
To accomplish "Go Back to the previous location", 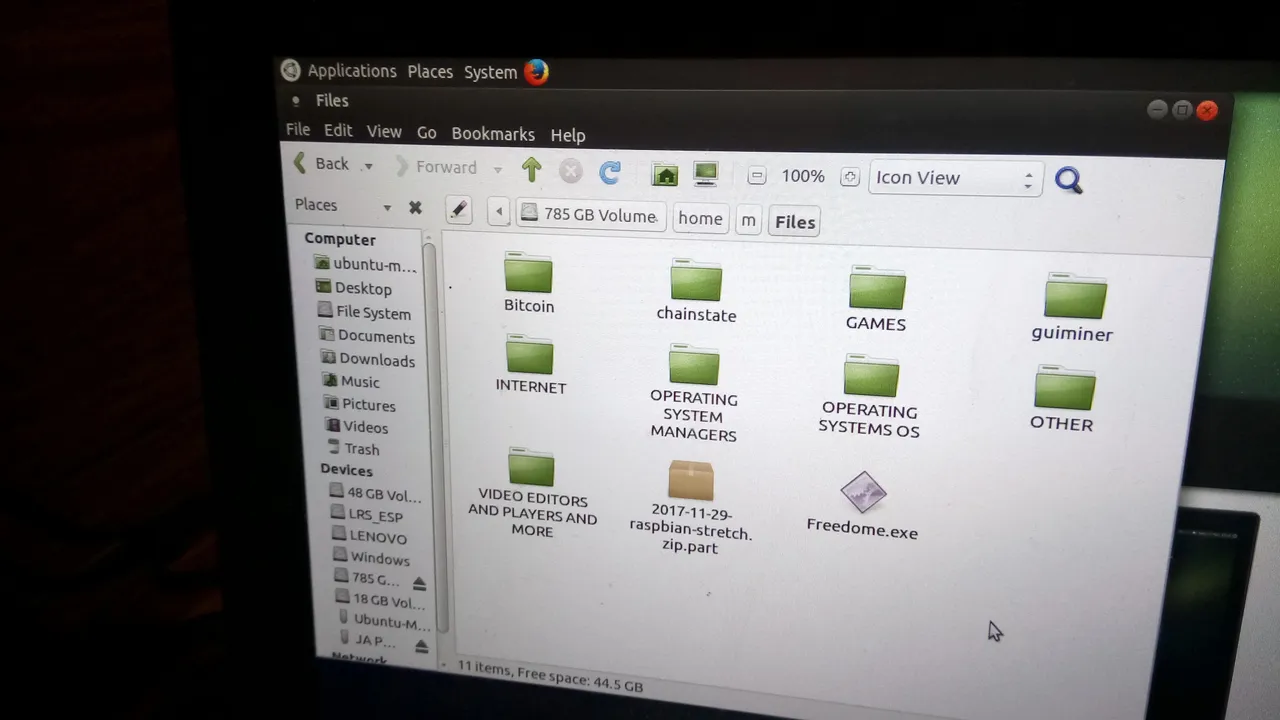I will pos(321,164).
